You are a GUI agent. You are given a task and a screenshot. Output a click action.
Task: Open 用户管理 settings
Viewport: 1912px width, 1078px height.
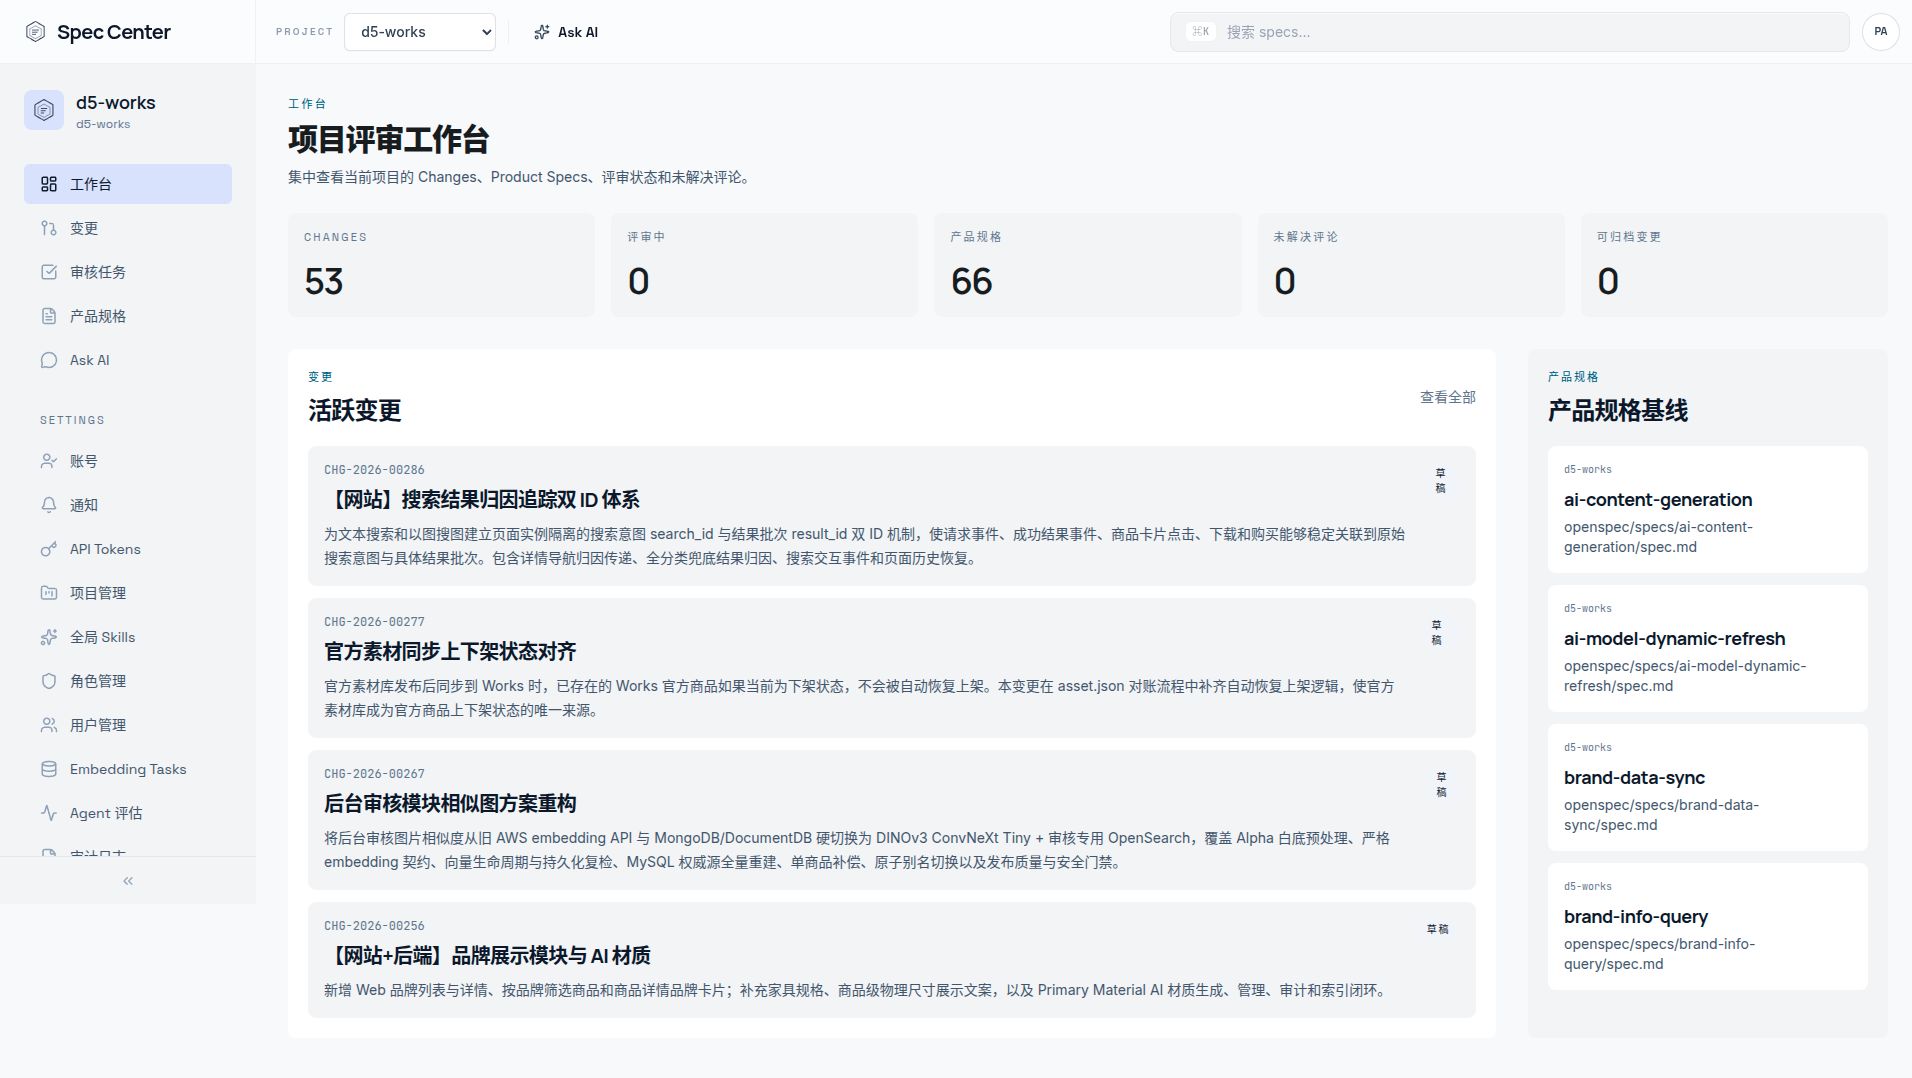(128, 725)
